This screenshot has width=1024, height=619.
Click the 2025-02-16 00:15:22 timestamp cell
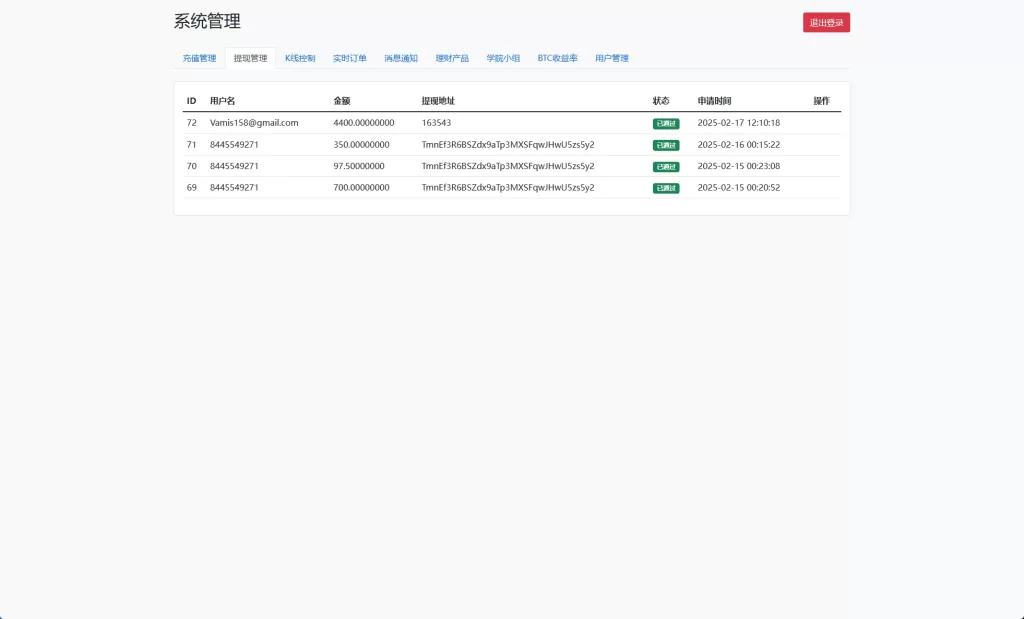tap(738, 145)
